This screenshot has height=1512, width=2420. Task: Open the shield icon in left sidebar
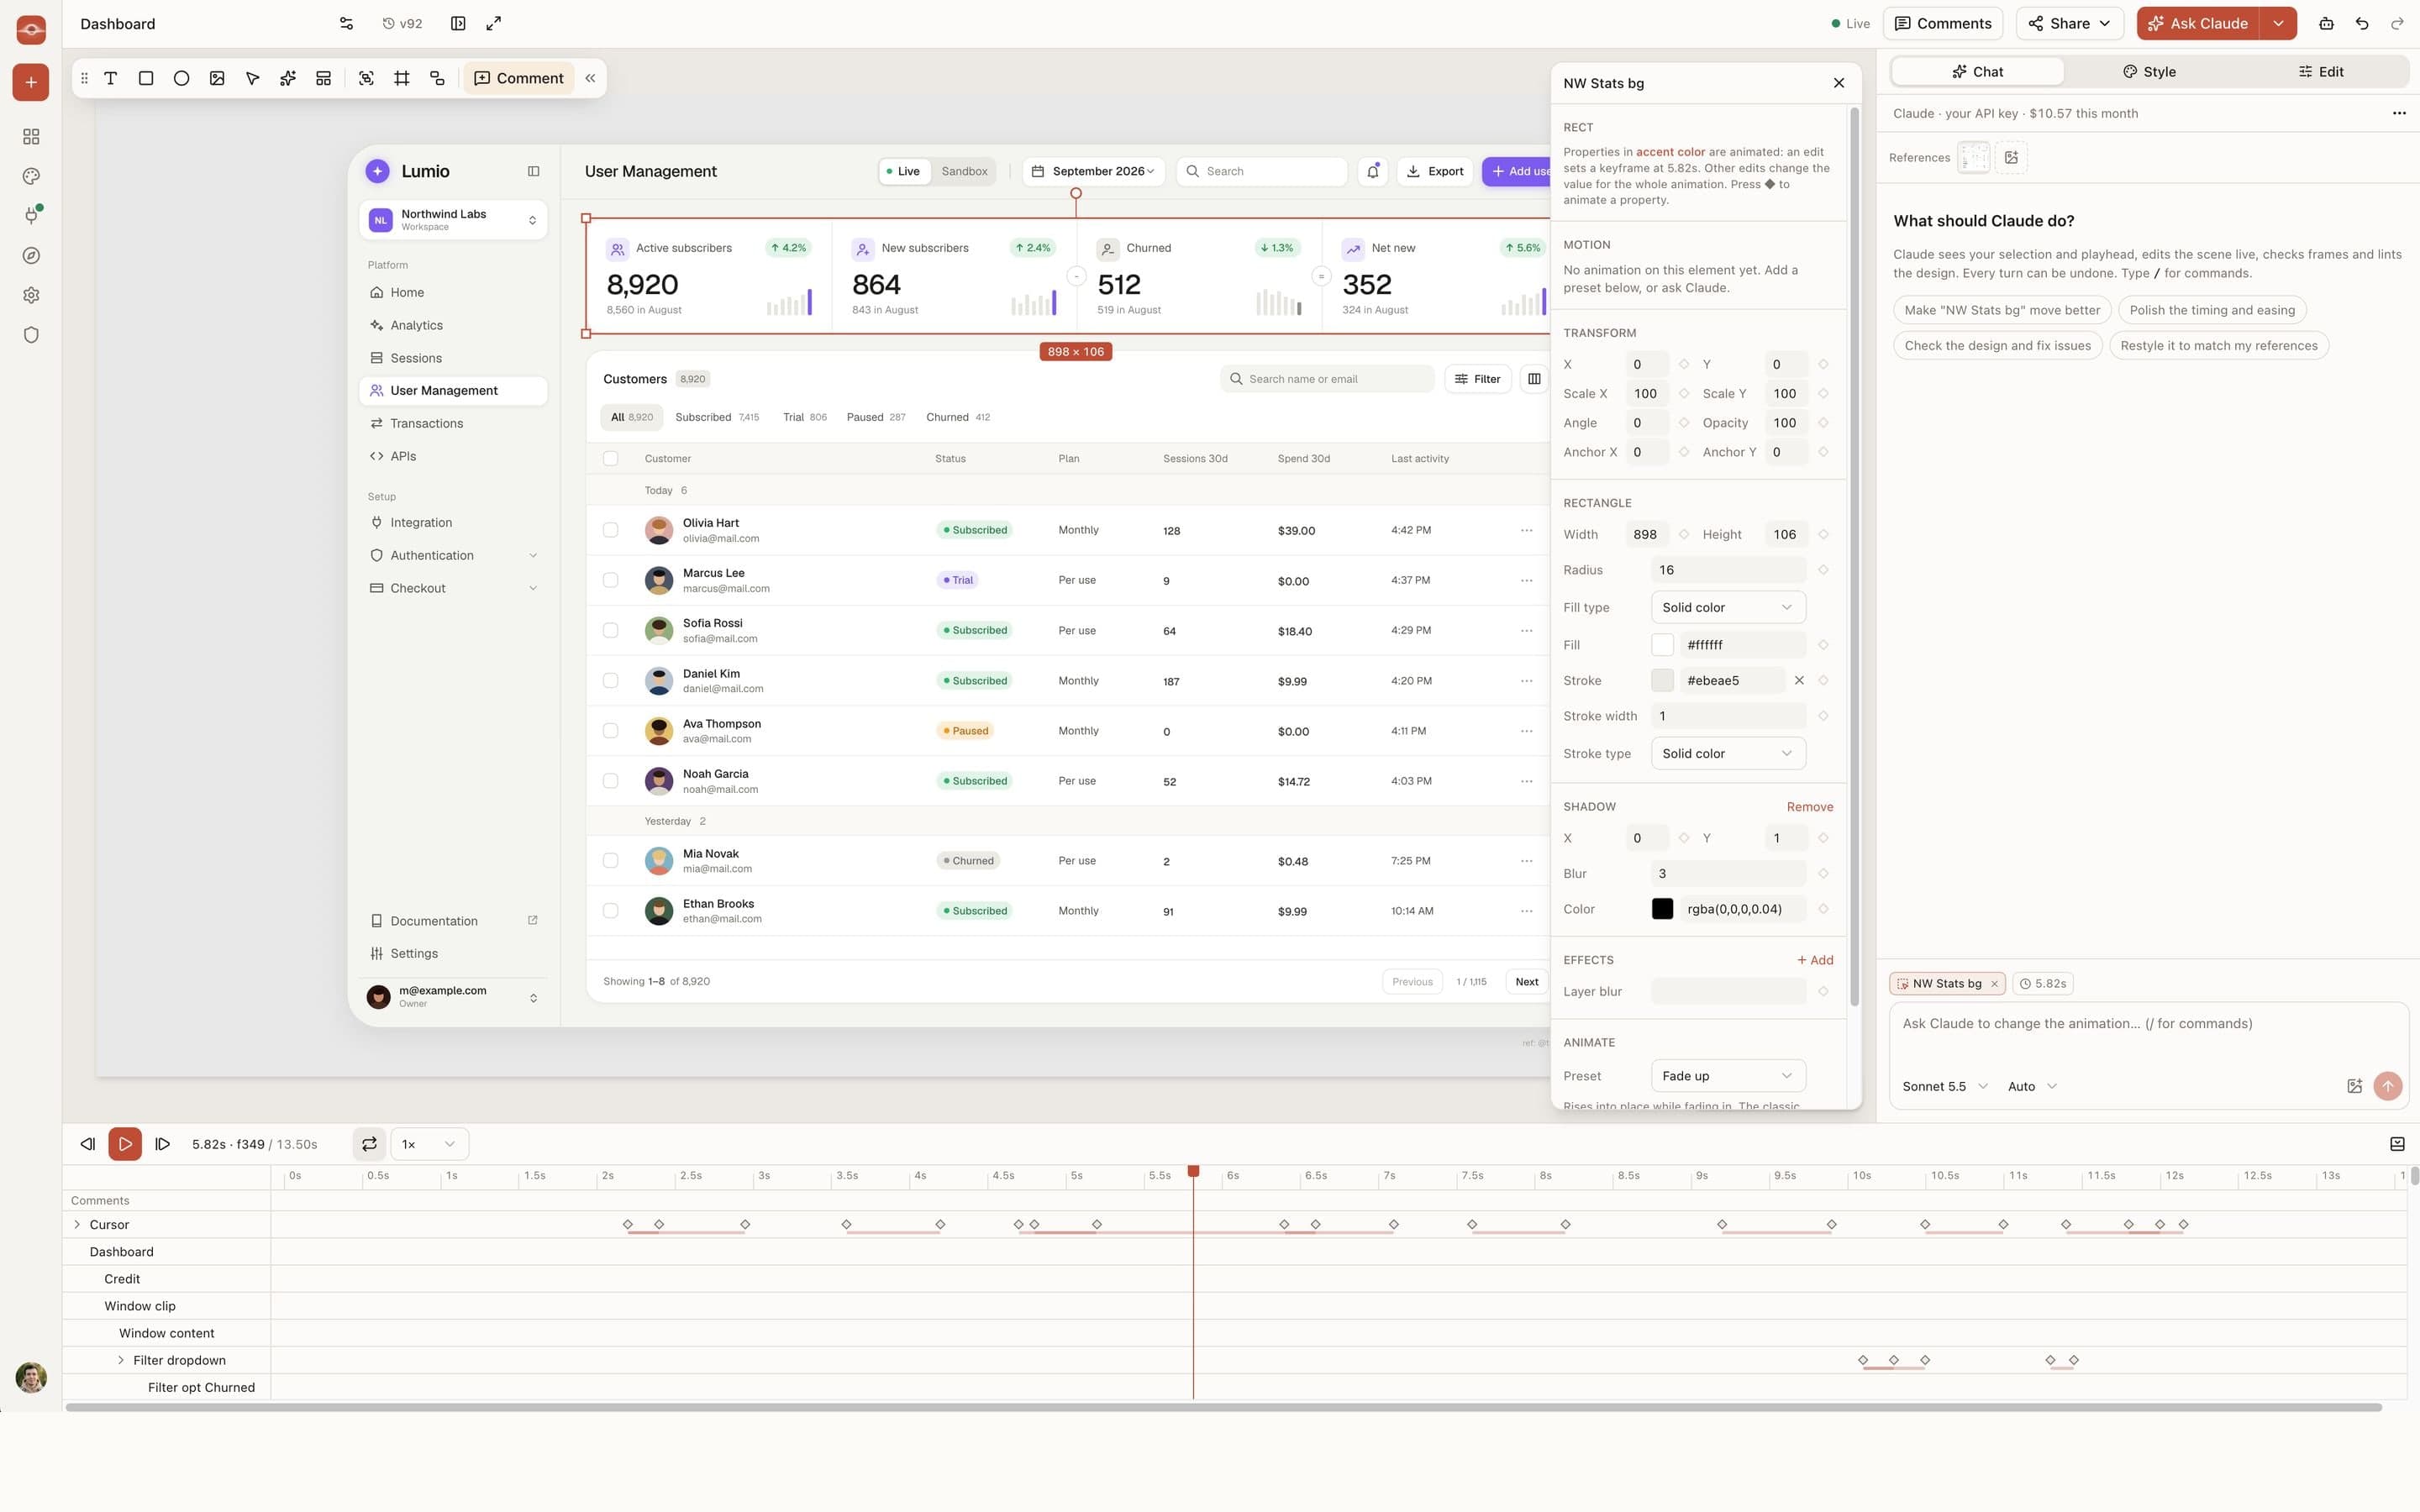click(31, 335)
